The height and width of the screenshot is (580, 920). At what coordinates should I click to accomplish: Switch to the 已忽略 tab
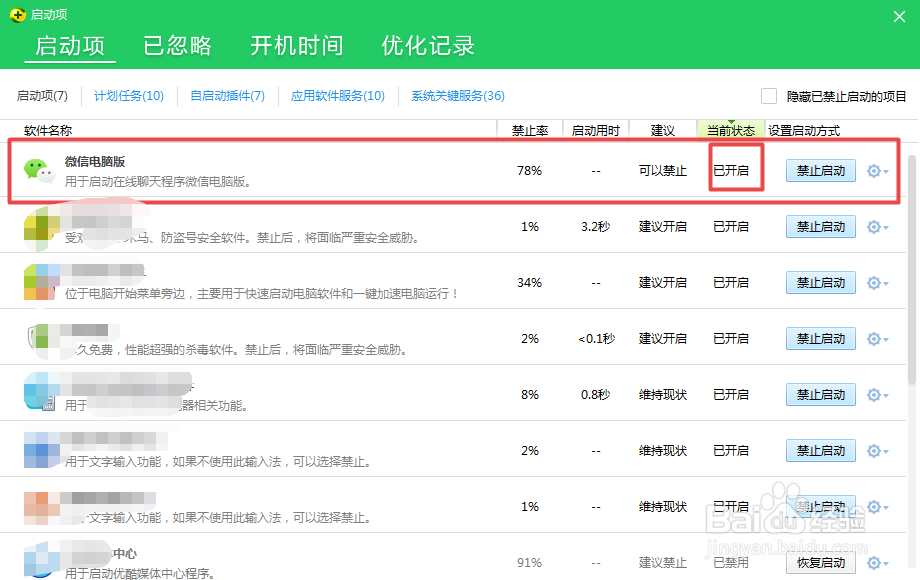click(177, 45)
